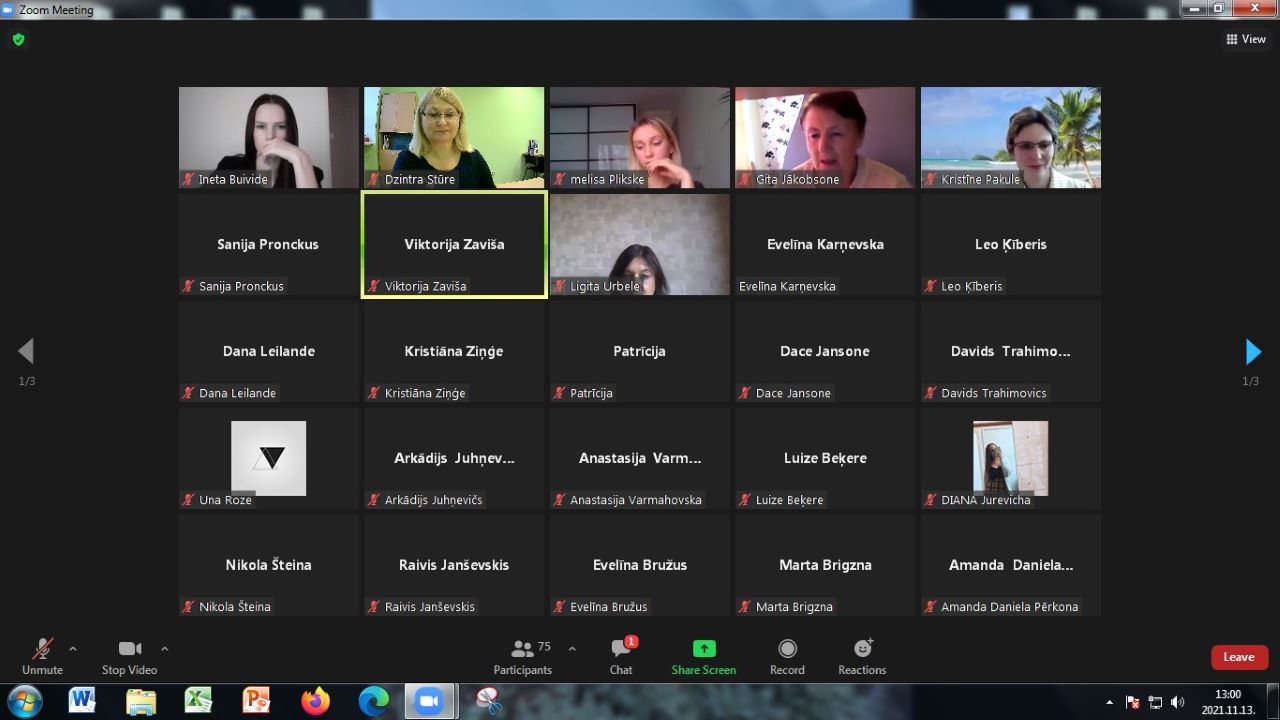Open the Reactions menu

pos(862,657)
